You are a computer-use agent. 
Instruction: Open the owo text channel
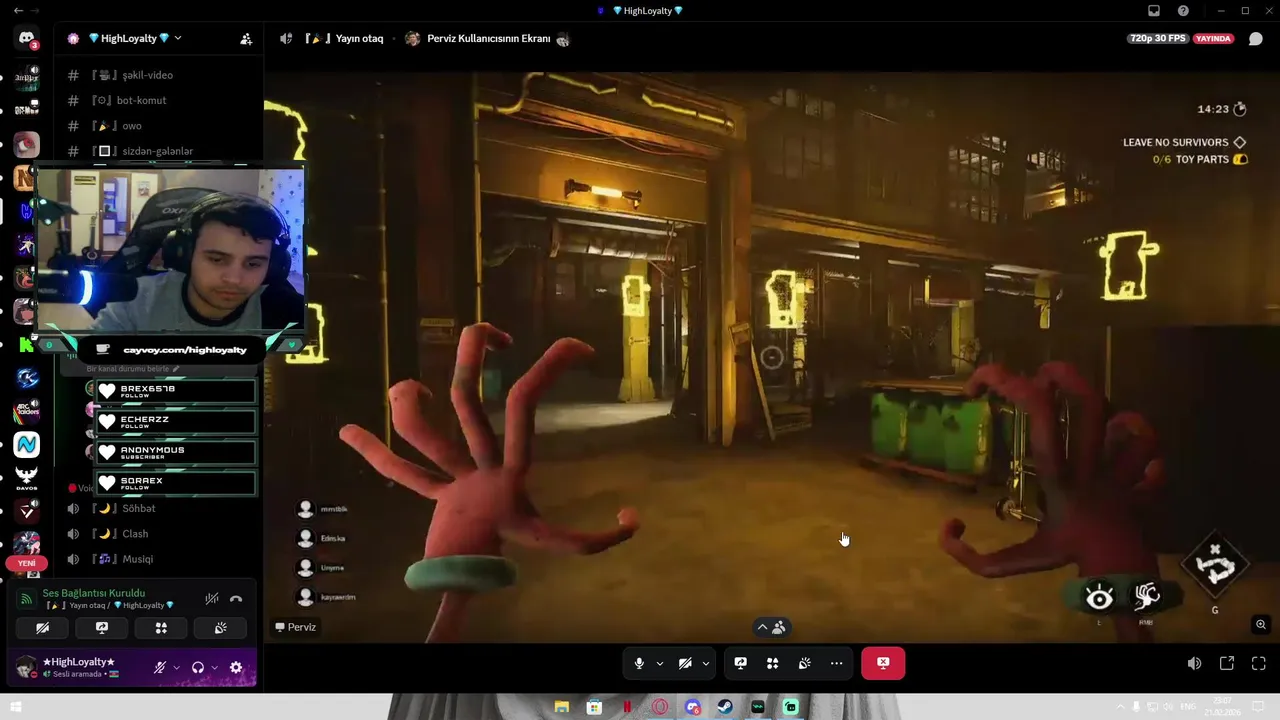[160, 126]
